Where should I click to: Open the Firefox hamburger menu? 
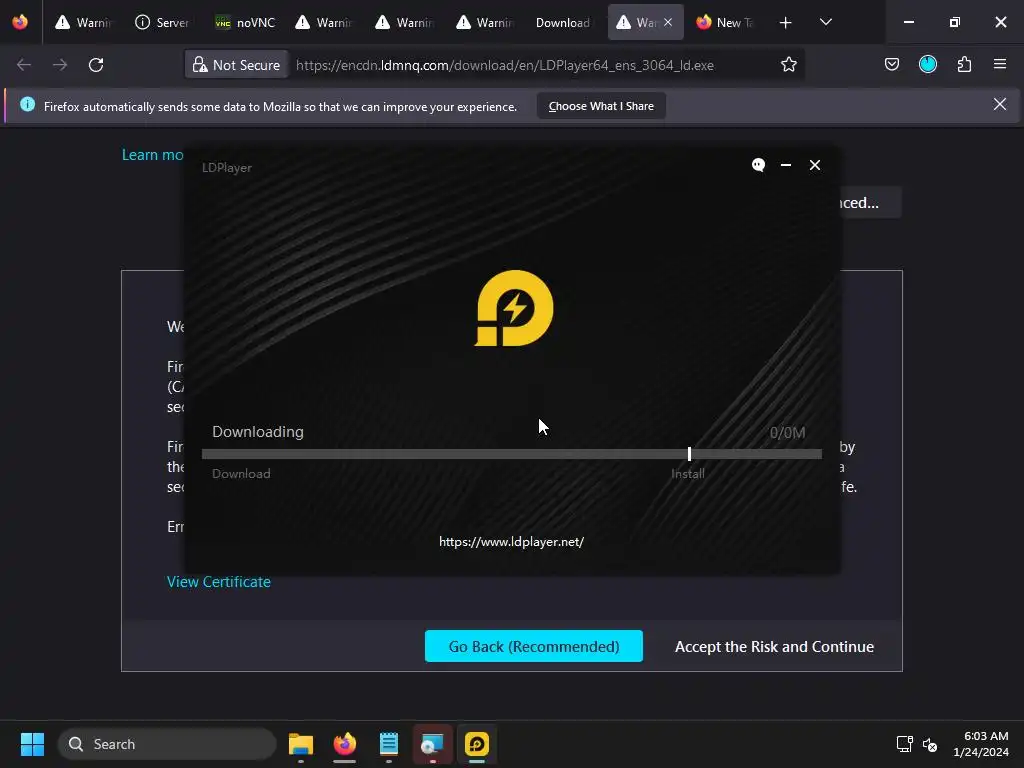[x=1000, y=64]
